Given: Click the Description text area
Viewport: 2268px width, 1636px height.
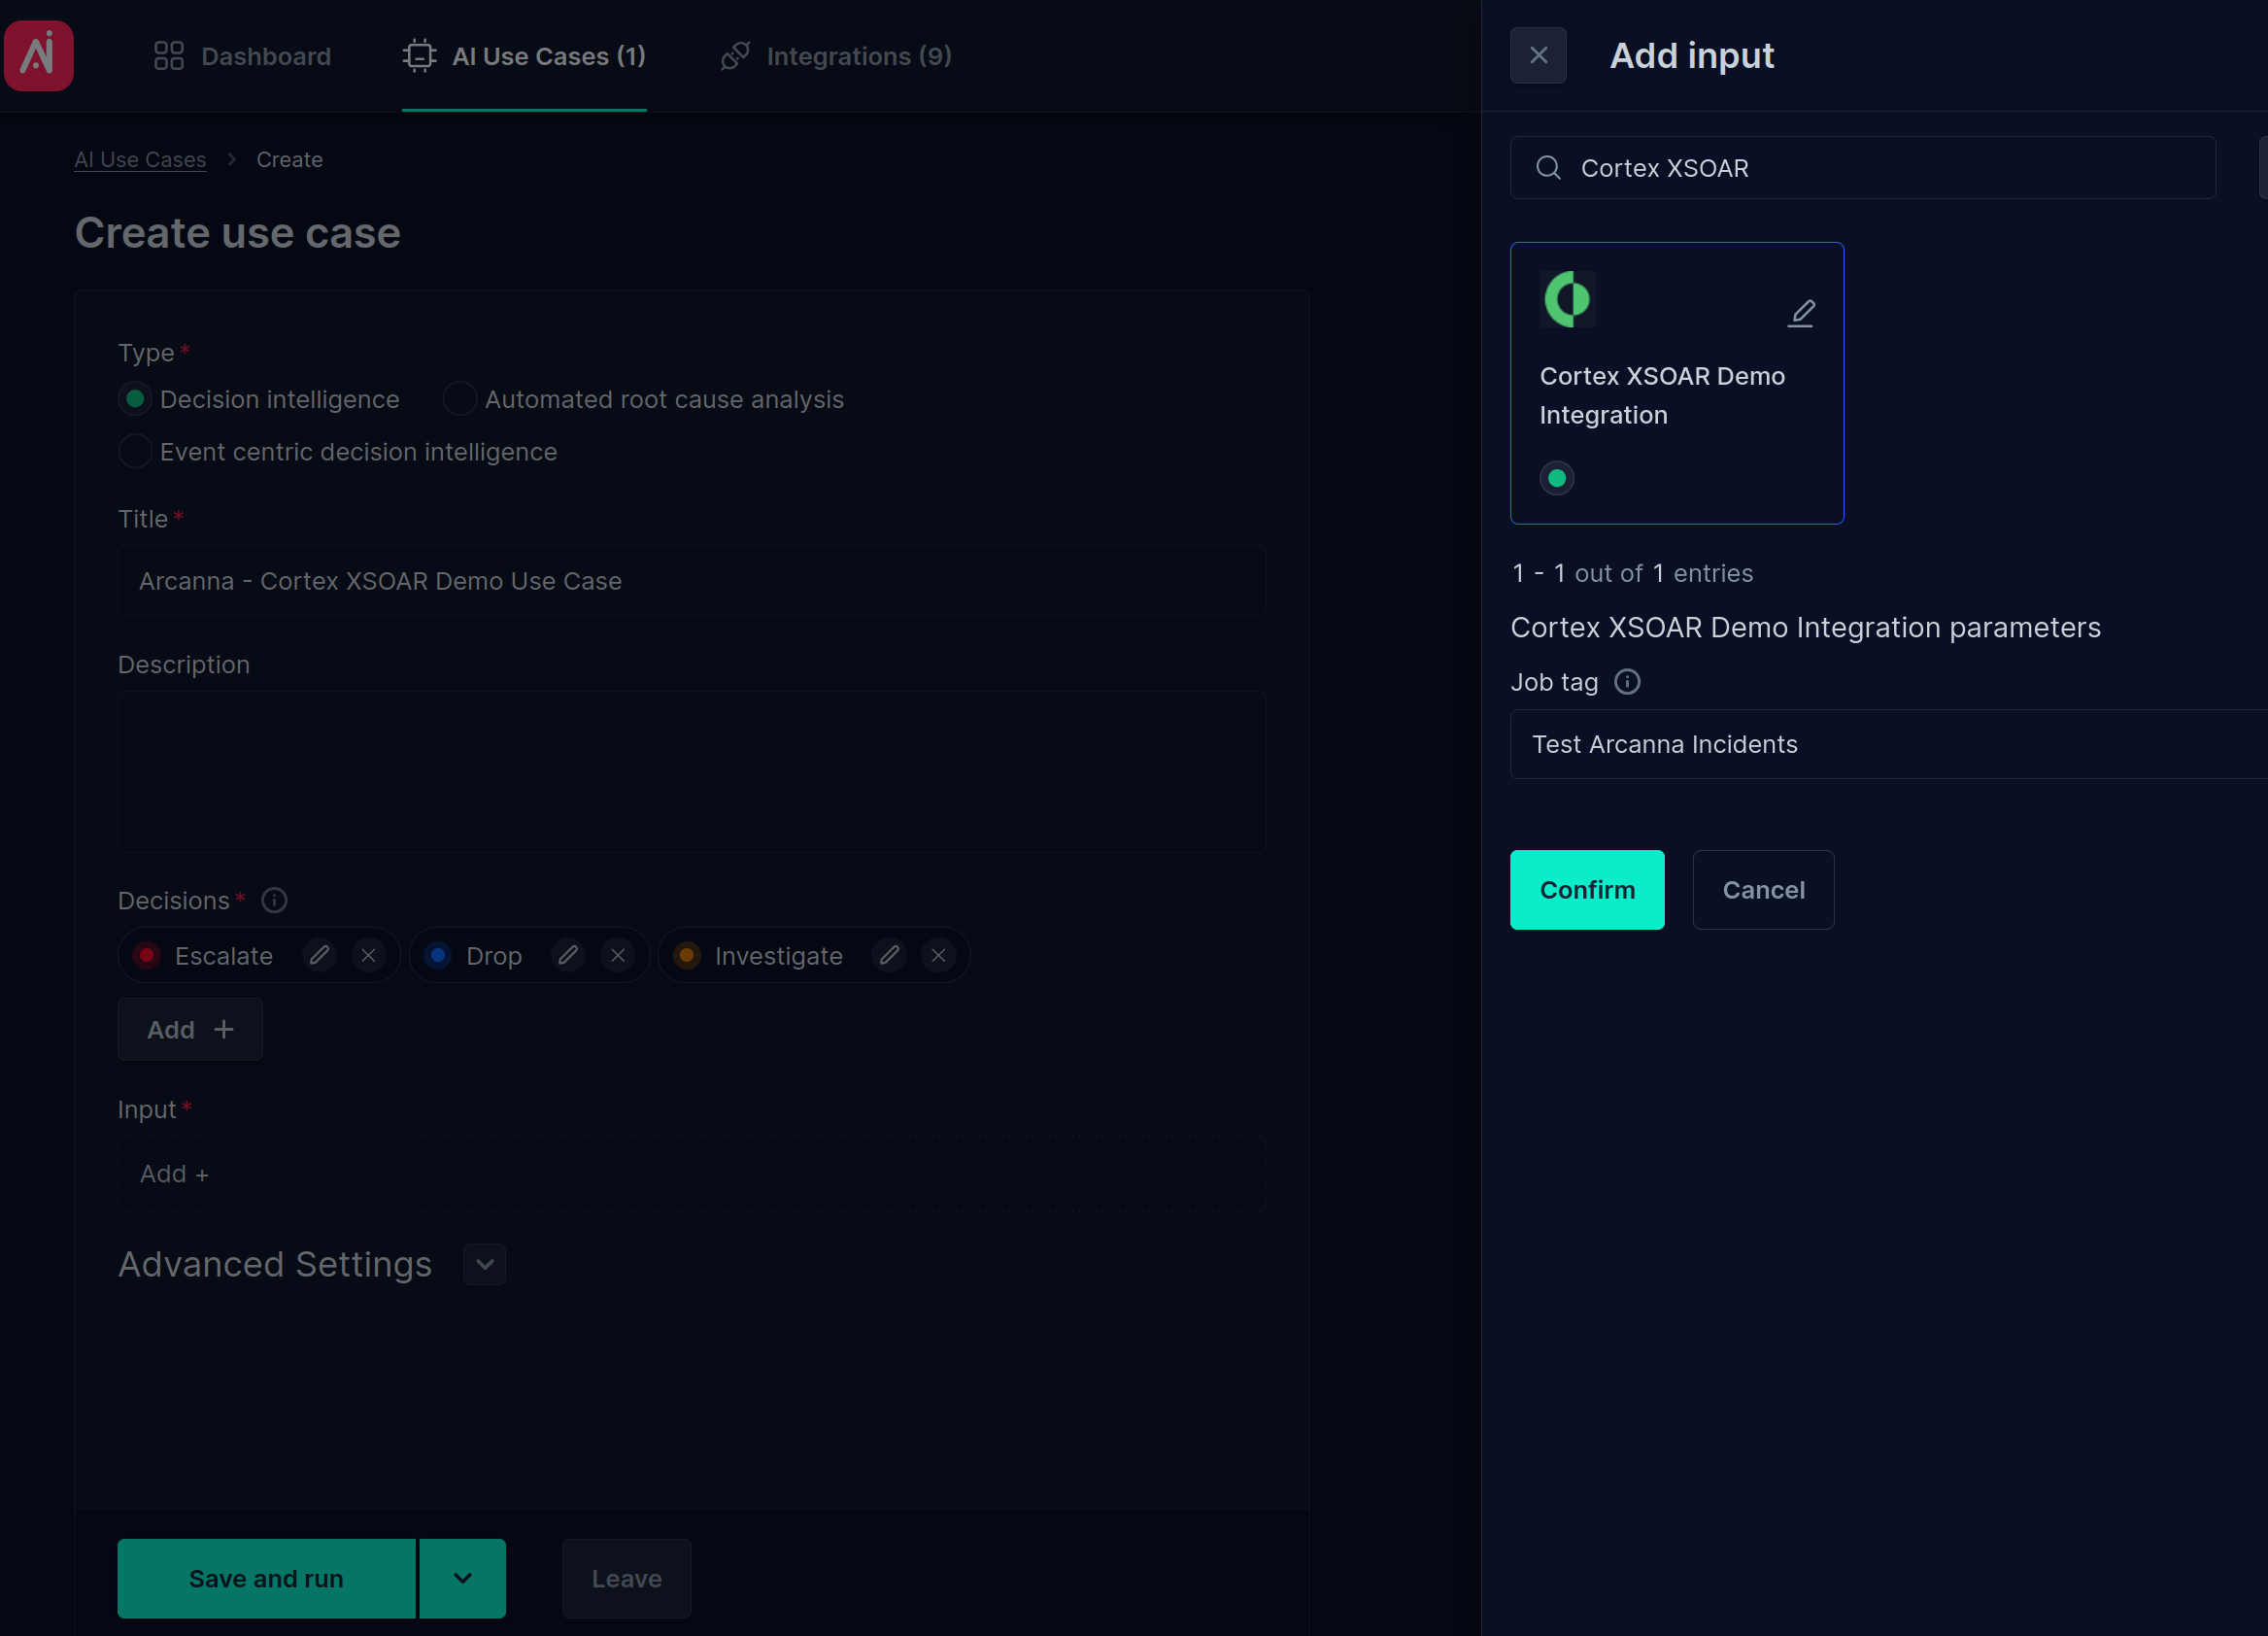Looking at the screenshot, I should (692, 772).
